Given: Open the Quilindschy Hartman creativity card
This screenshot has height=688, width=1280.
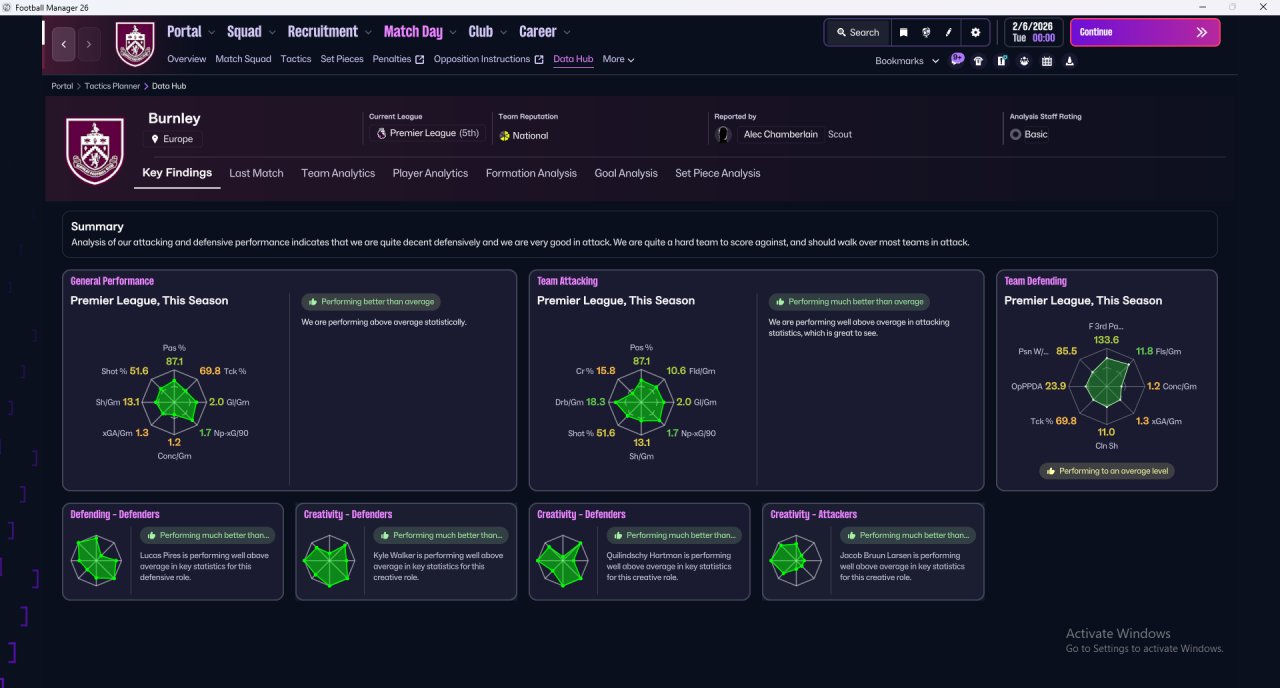Looking at the screenshot, I should tap(639, 551).
